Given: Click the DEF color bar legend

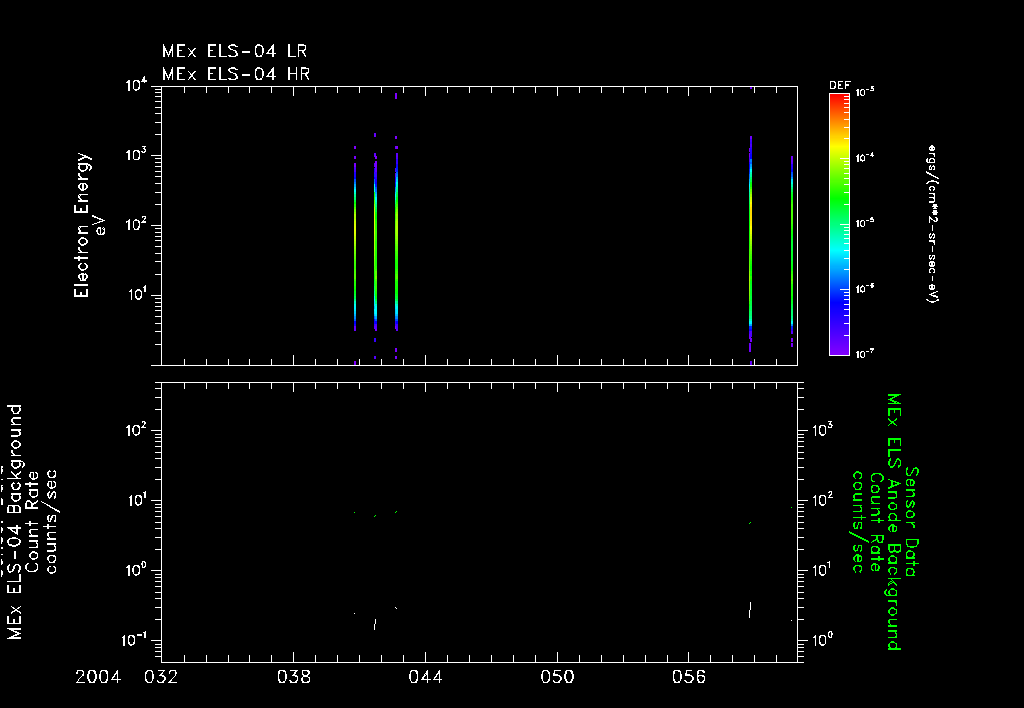Looking at the screenshot, I should 839,225.
